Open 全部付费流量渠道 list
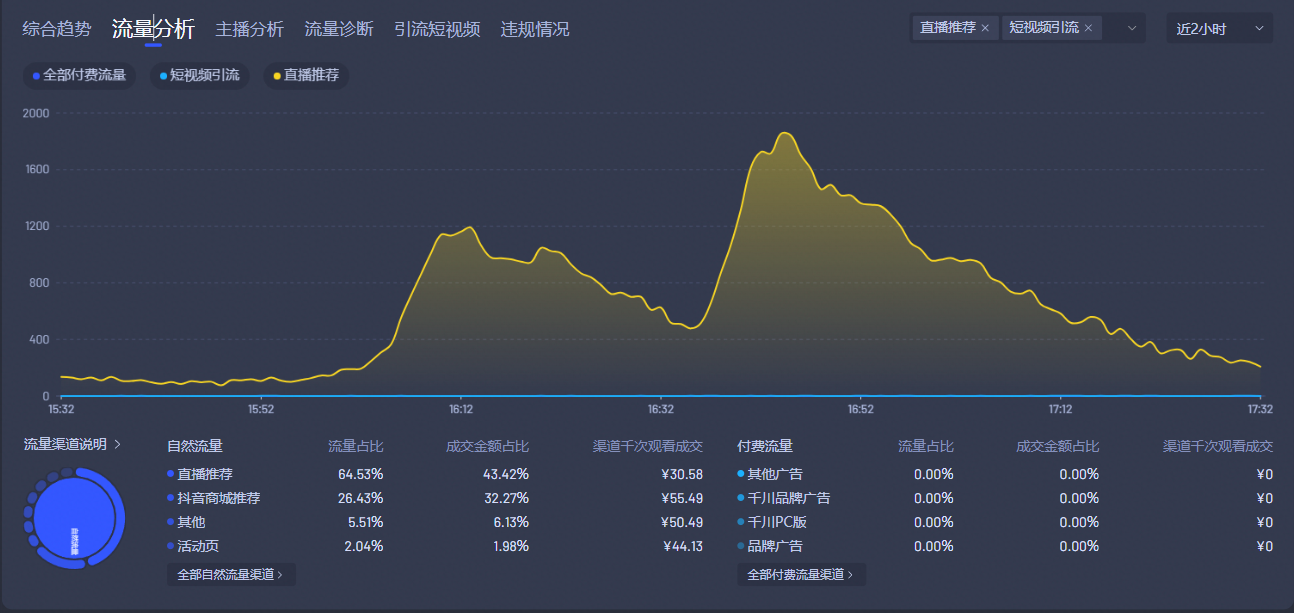This screenshot has width=1294, height=613. coord(801,574)
